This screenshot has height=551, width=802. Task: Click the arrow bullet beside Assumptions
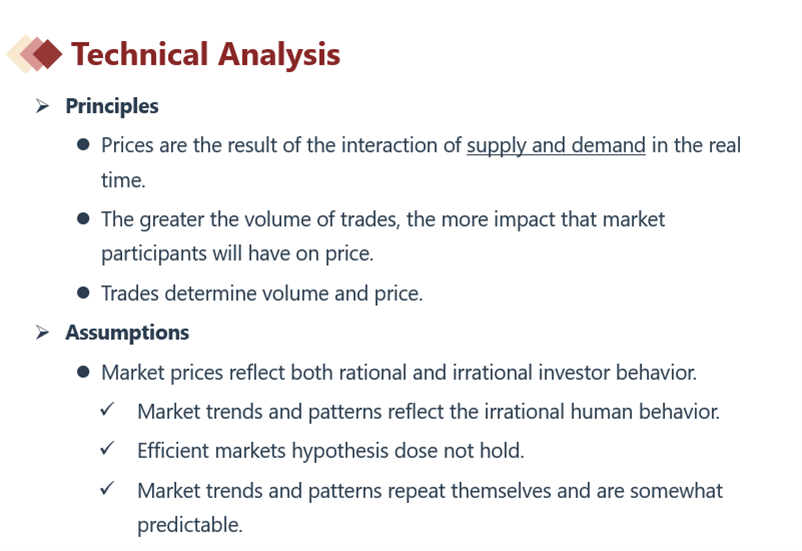(42, 332)
